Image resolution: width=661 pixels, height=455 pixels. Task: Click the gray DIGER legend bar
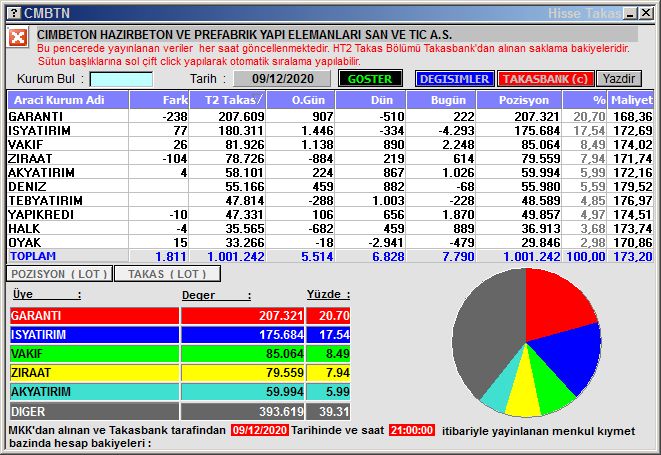pos(94,411)
